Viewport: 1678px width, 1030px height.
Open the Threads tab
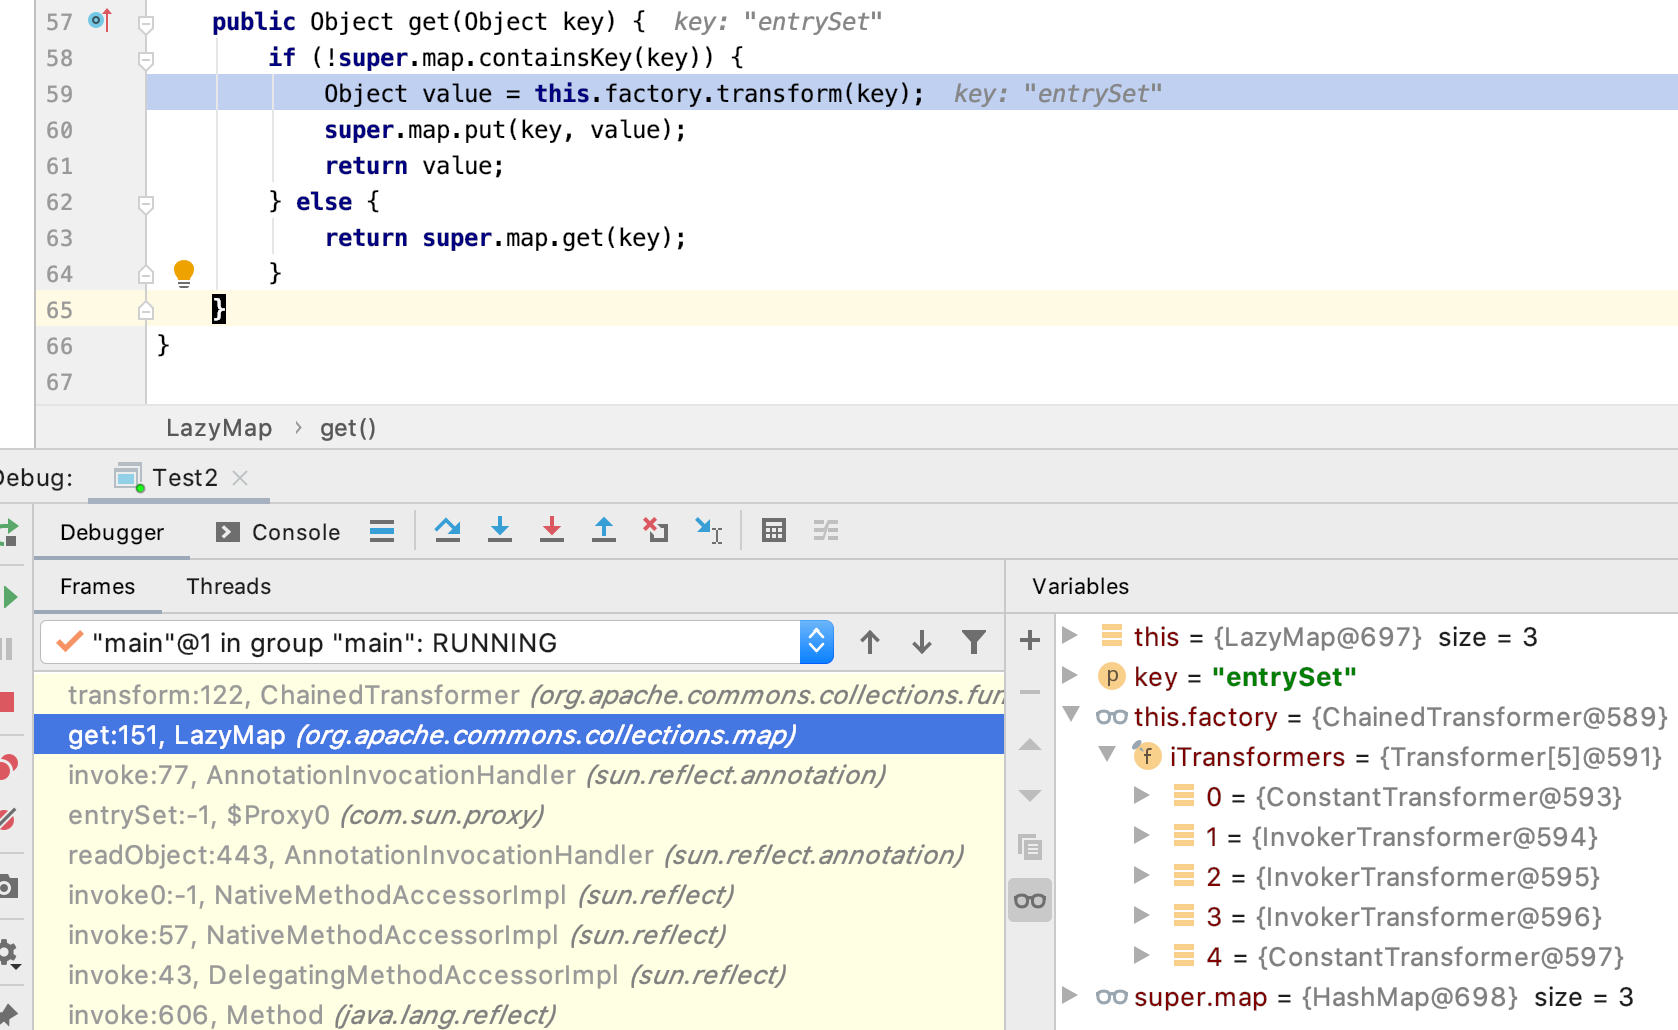229,586
